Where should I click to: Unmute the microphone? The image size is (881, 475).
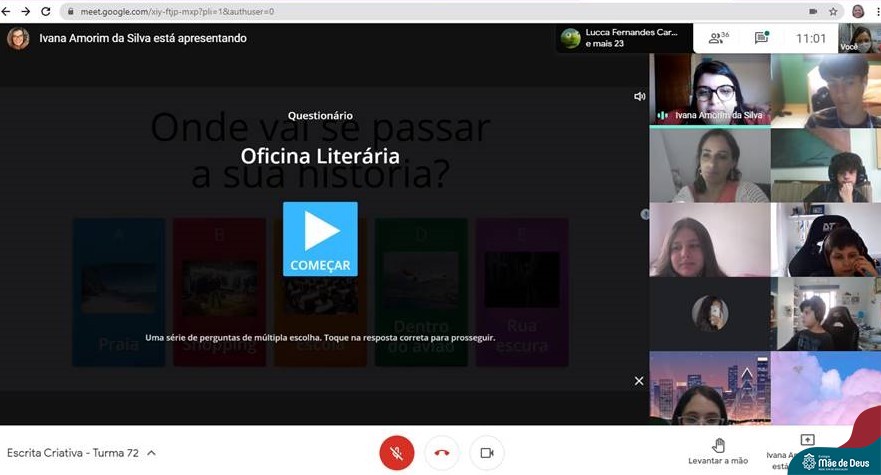coord(396,453)
